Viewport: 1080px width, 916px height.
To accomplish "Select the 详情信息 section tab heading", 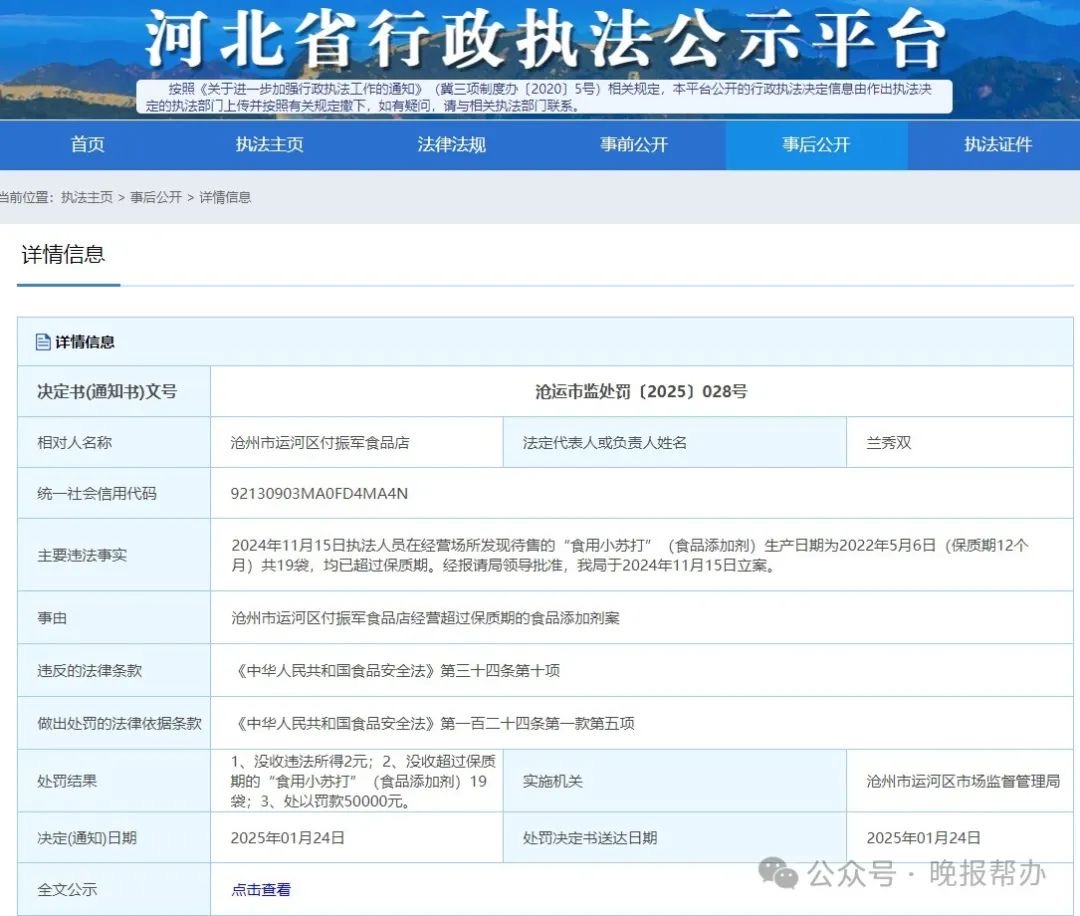I will click(67, 255).
